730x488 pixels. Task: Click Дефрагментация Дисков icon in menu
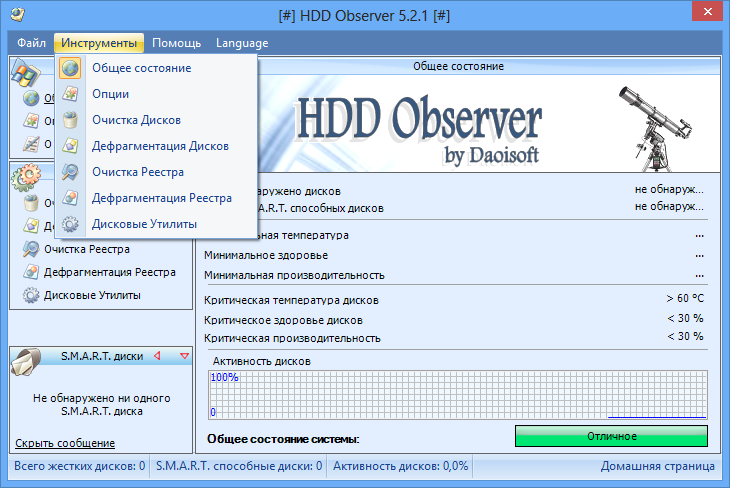(70, 146)
